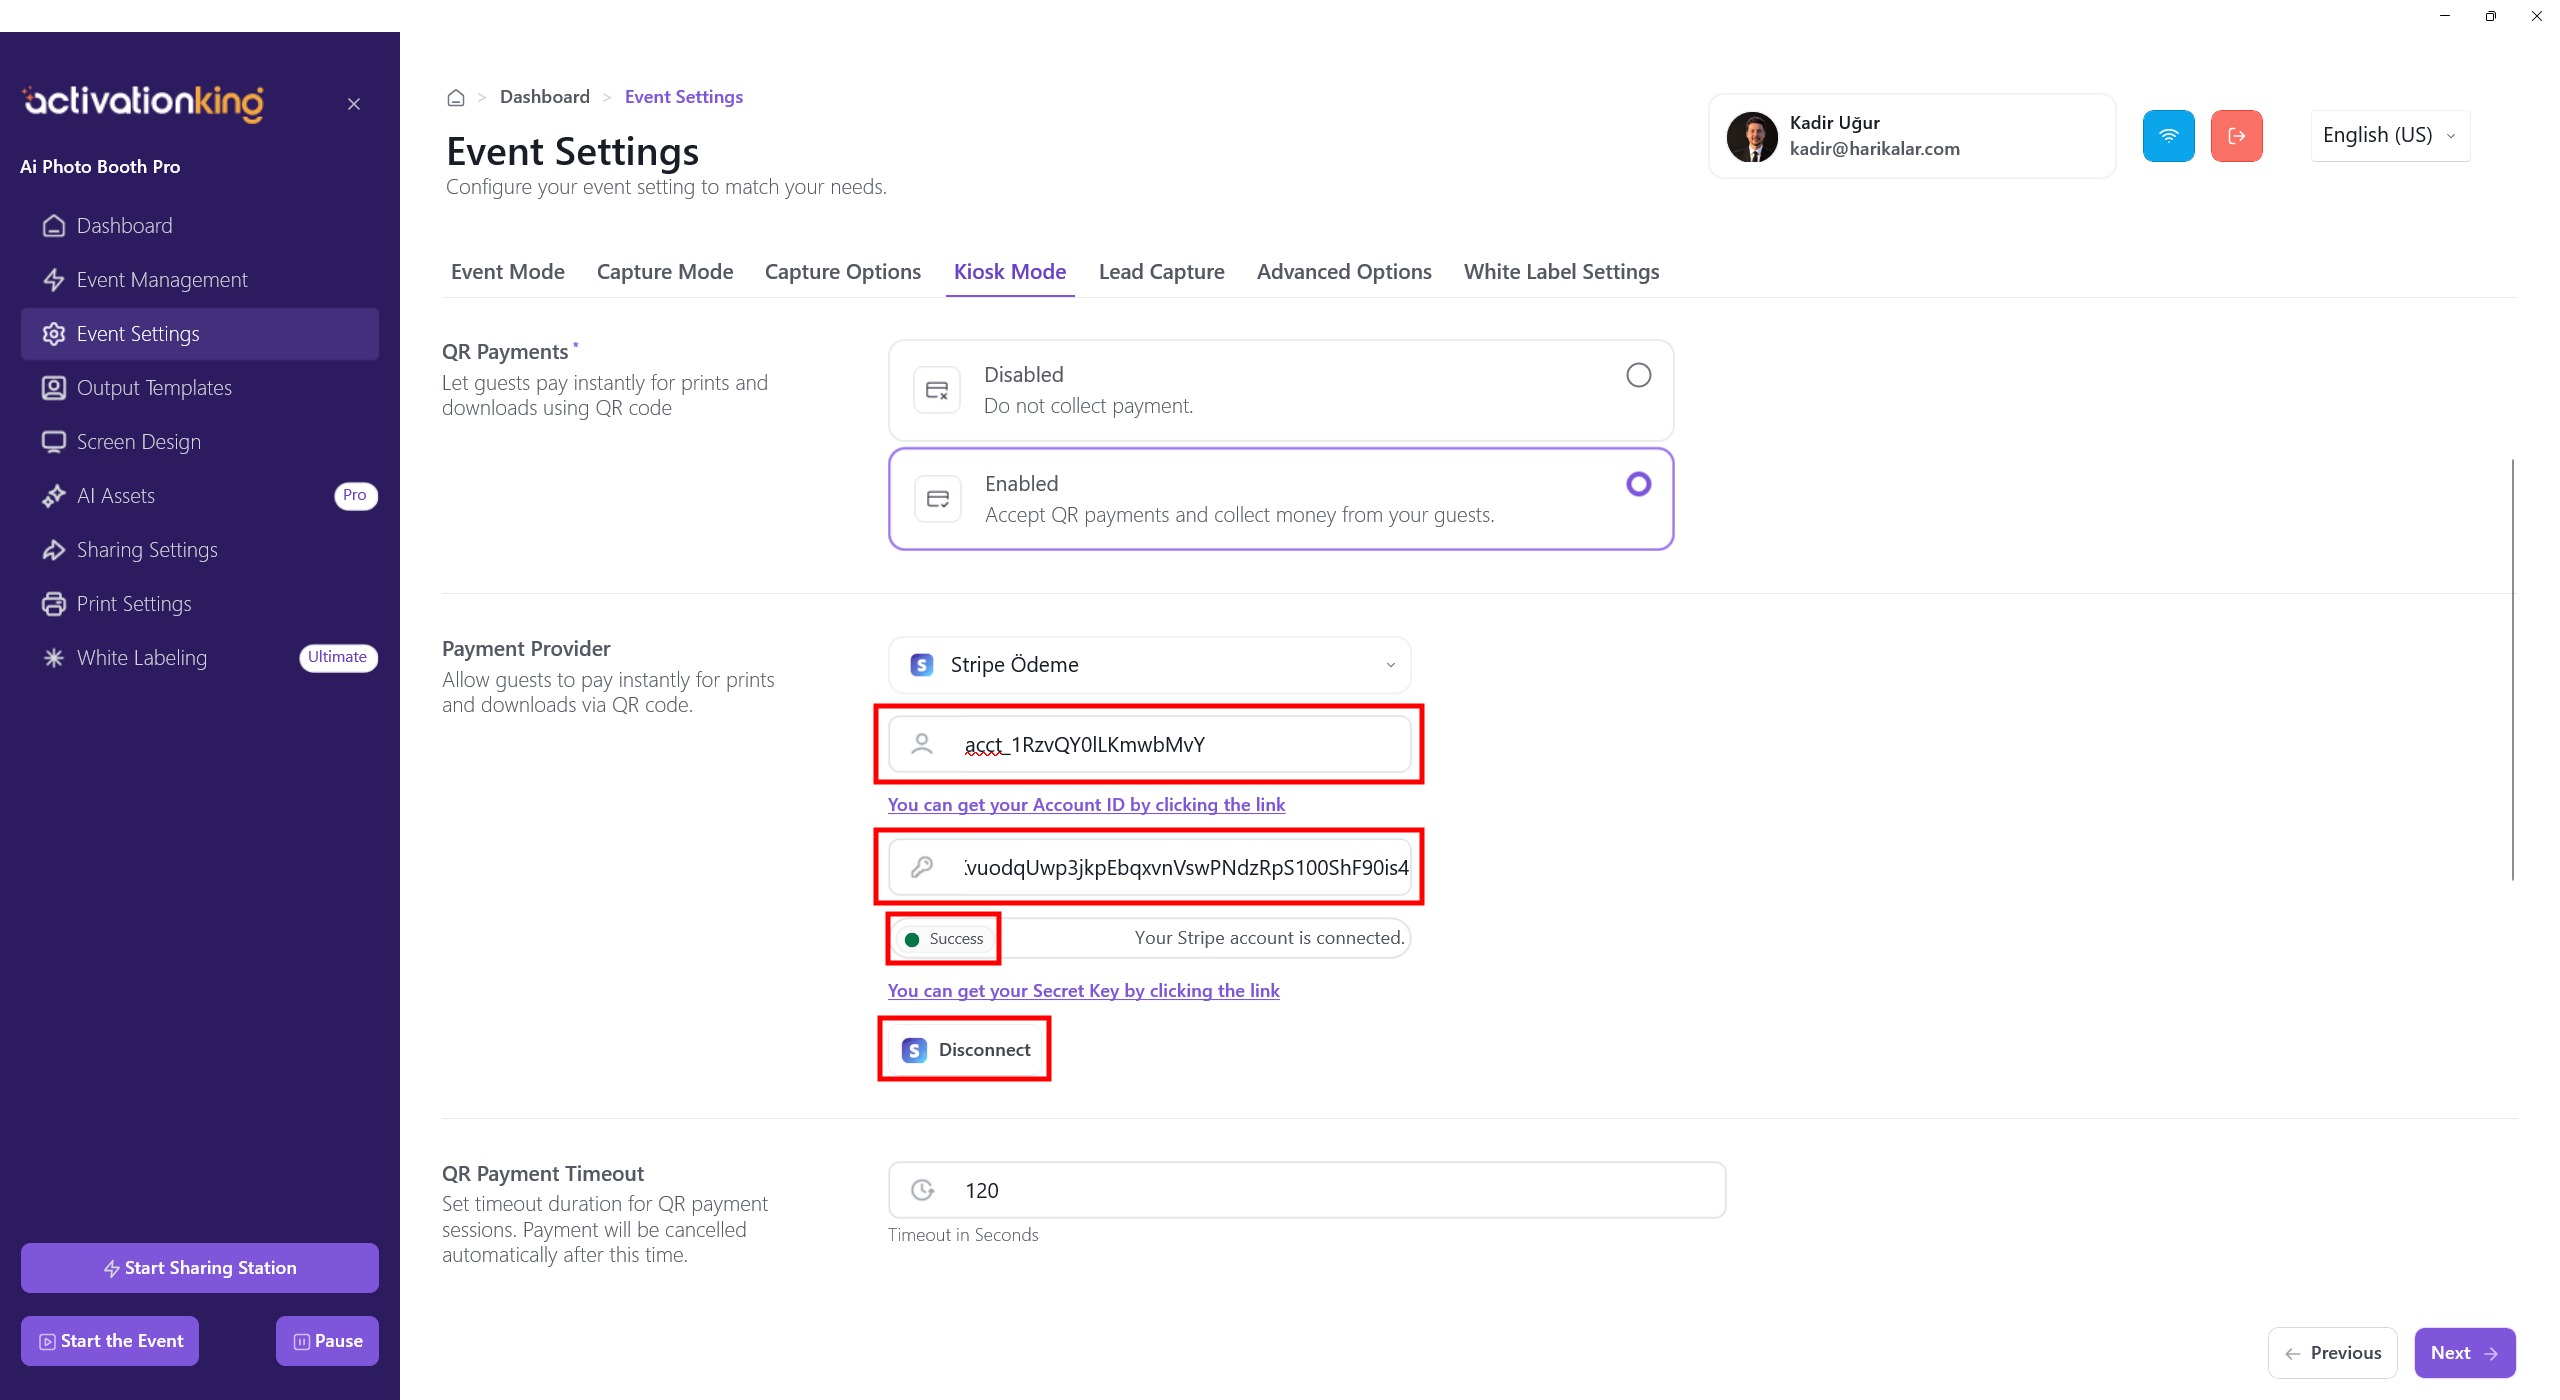
Task: Click the QR Payment Timeout field
Action: pyautogui.click(x=1306, y=1190)
